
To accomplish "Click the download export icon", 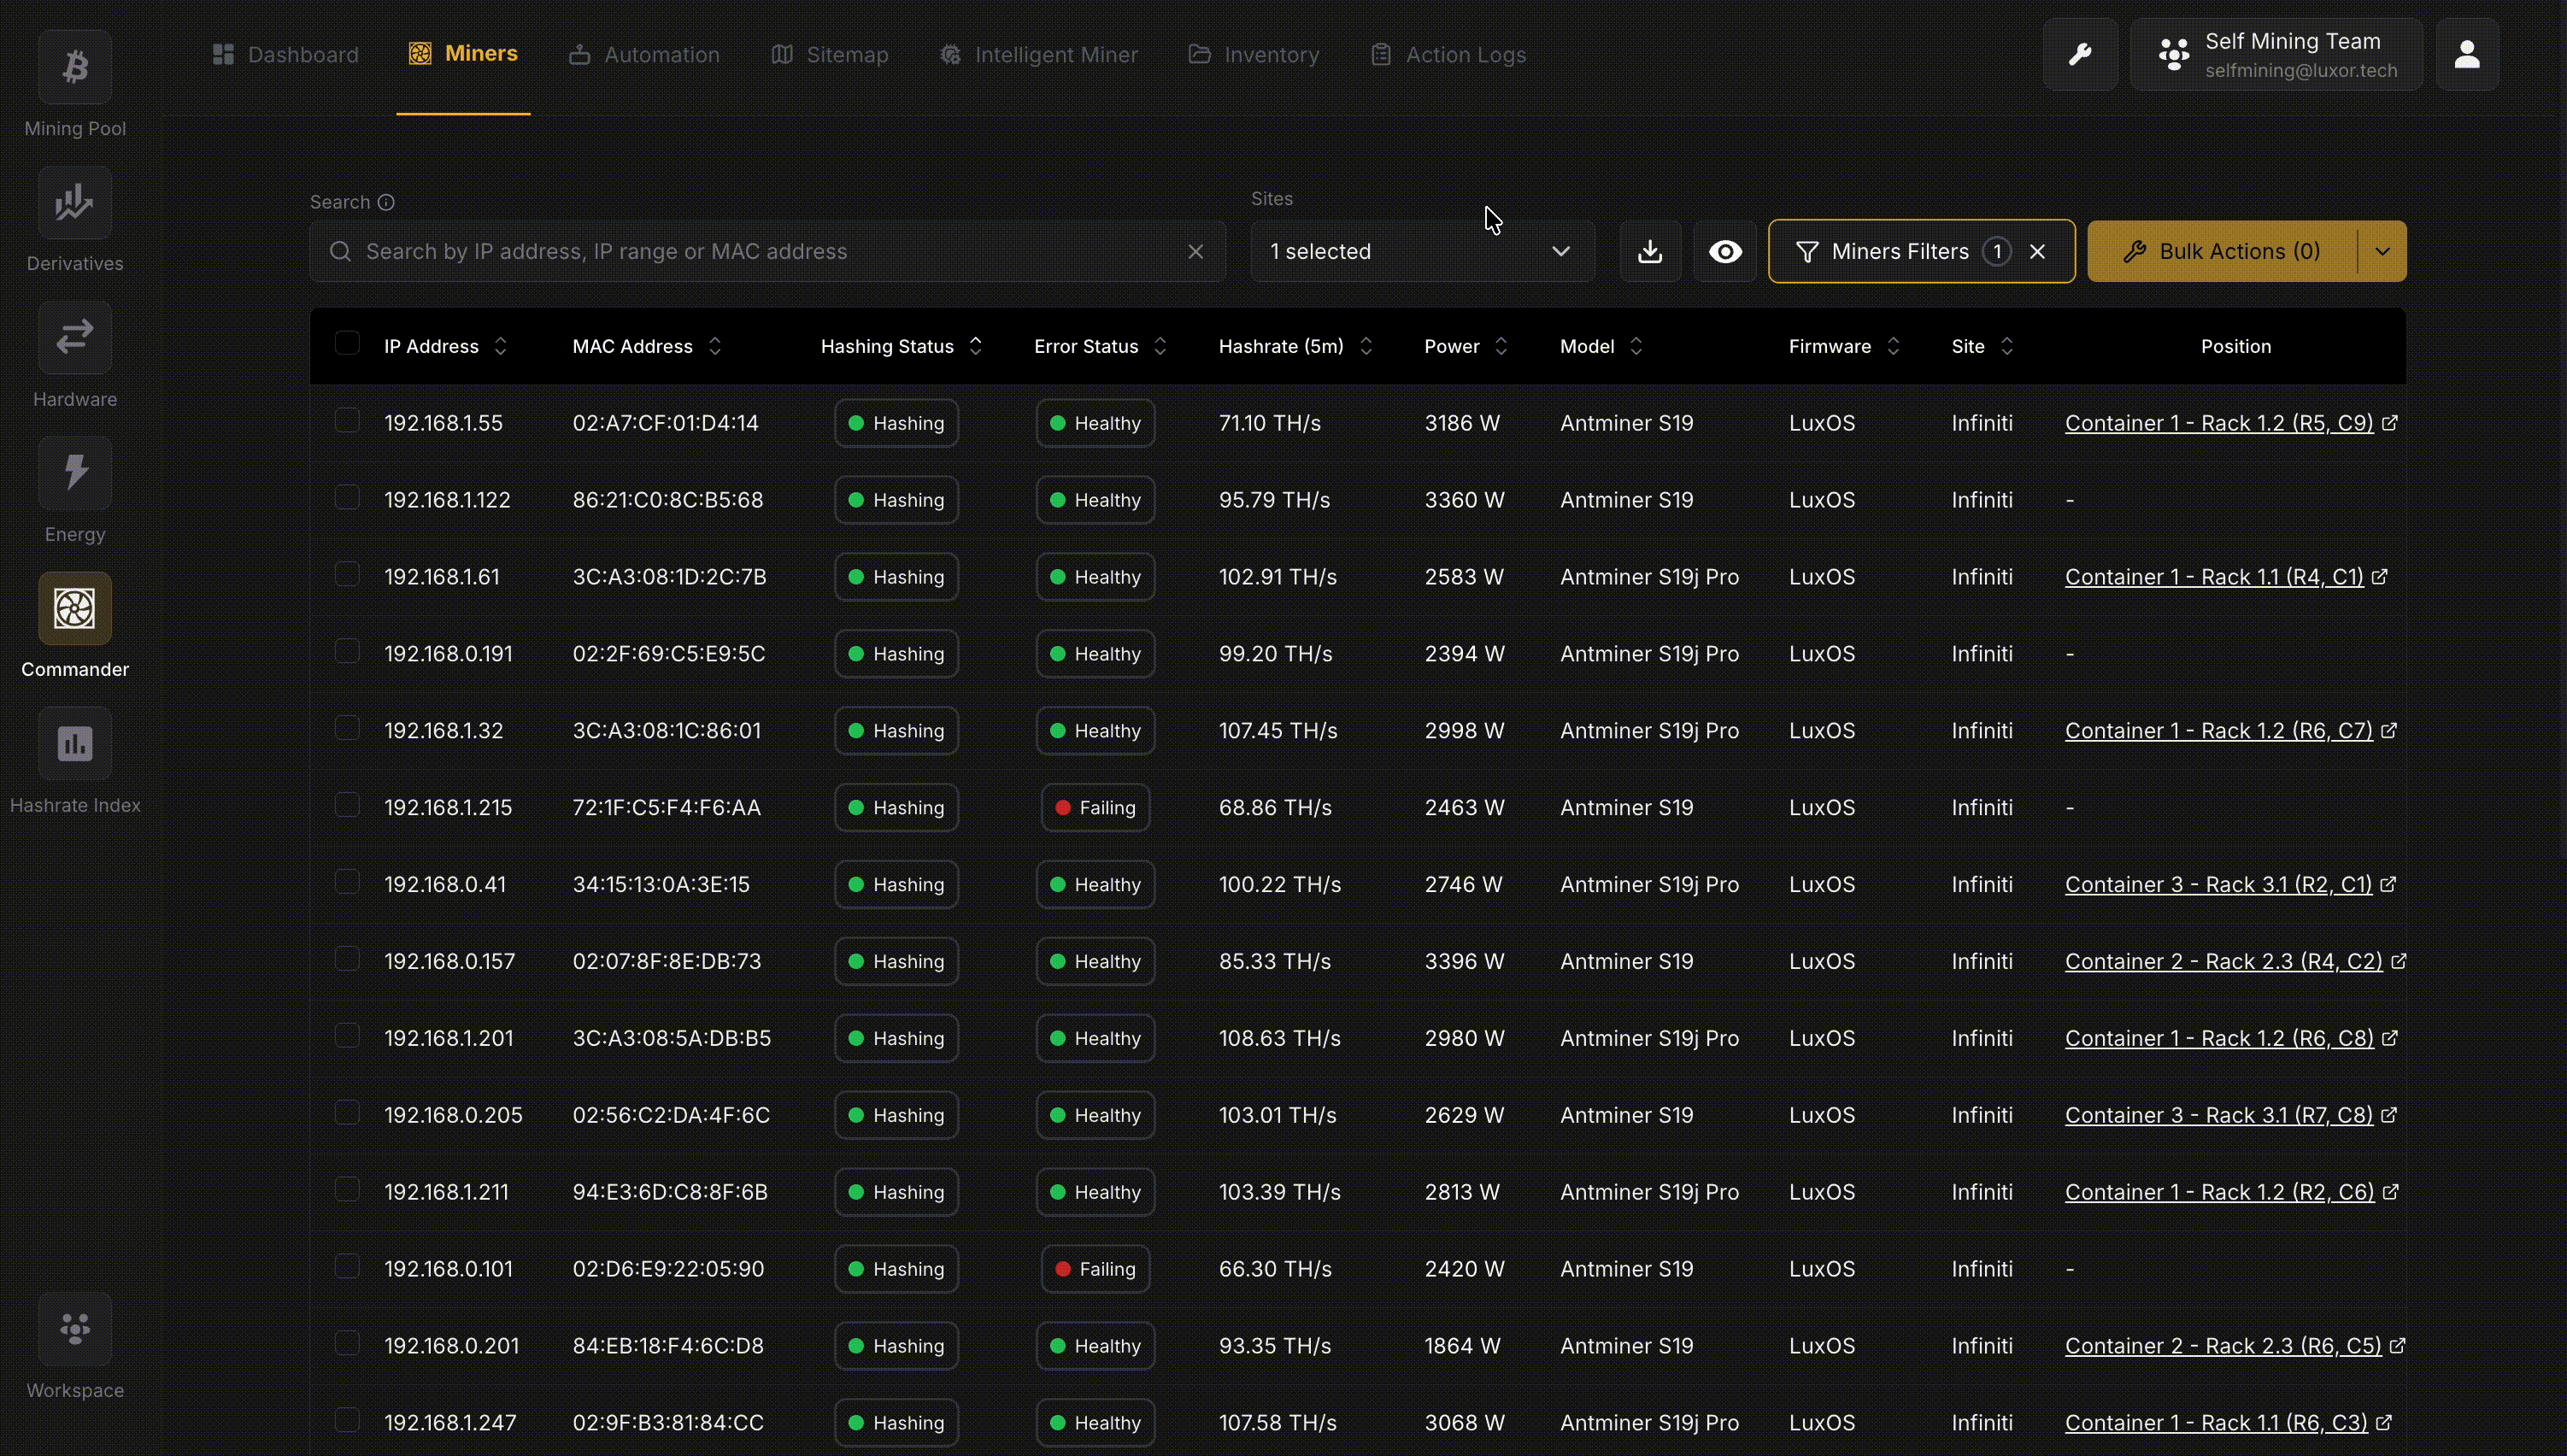I will (1650, 251).
